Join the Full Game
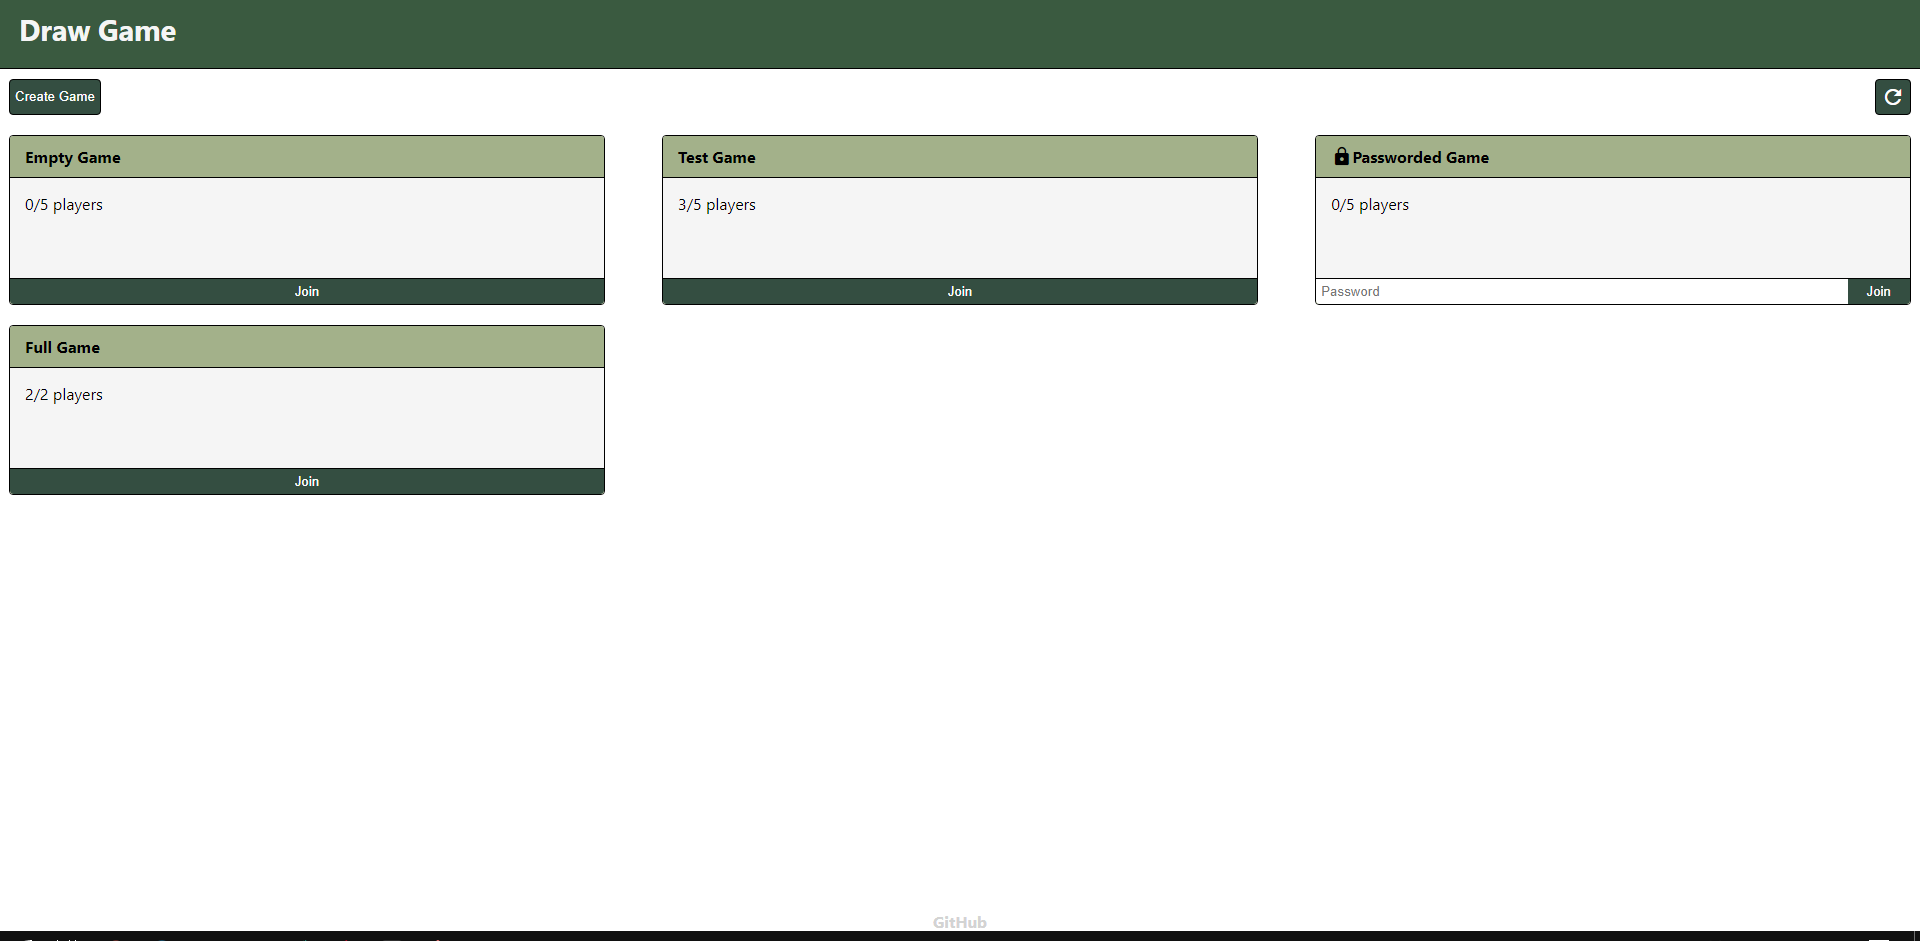Viewport: 1920px width, 941px height. pos(307,481)
